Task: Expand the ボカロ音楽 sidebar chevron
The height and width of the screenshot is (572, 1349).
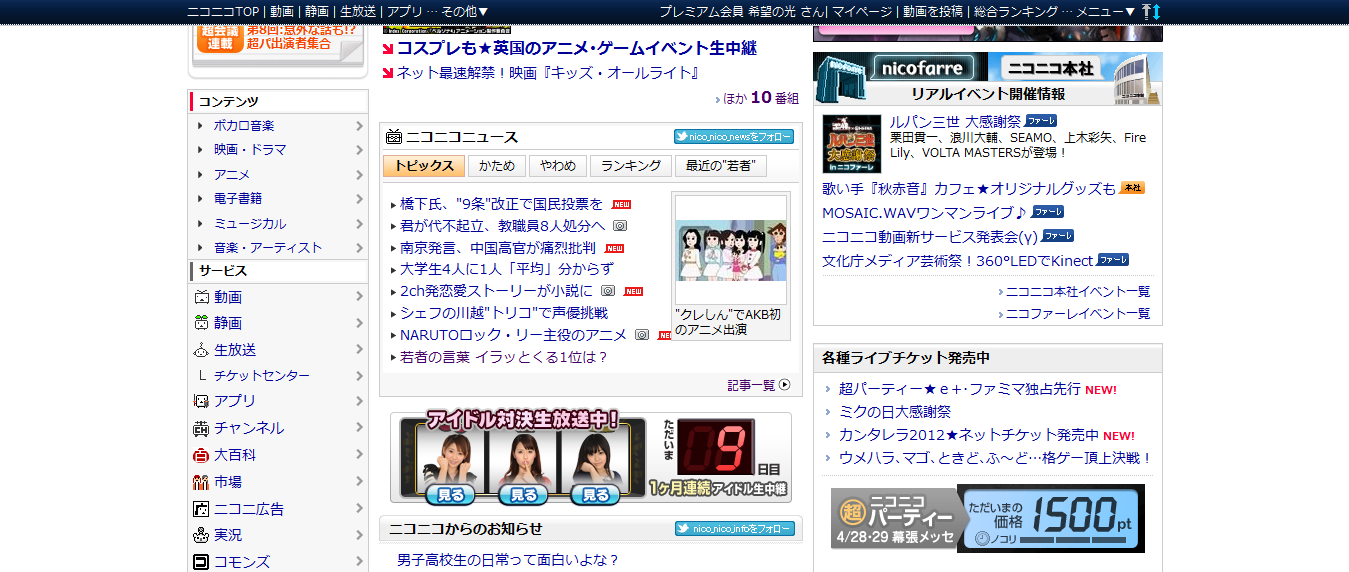Action: (360, 125)
